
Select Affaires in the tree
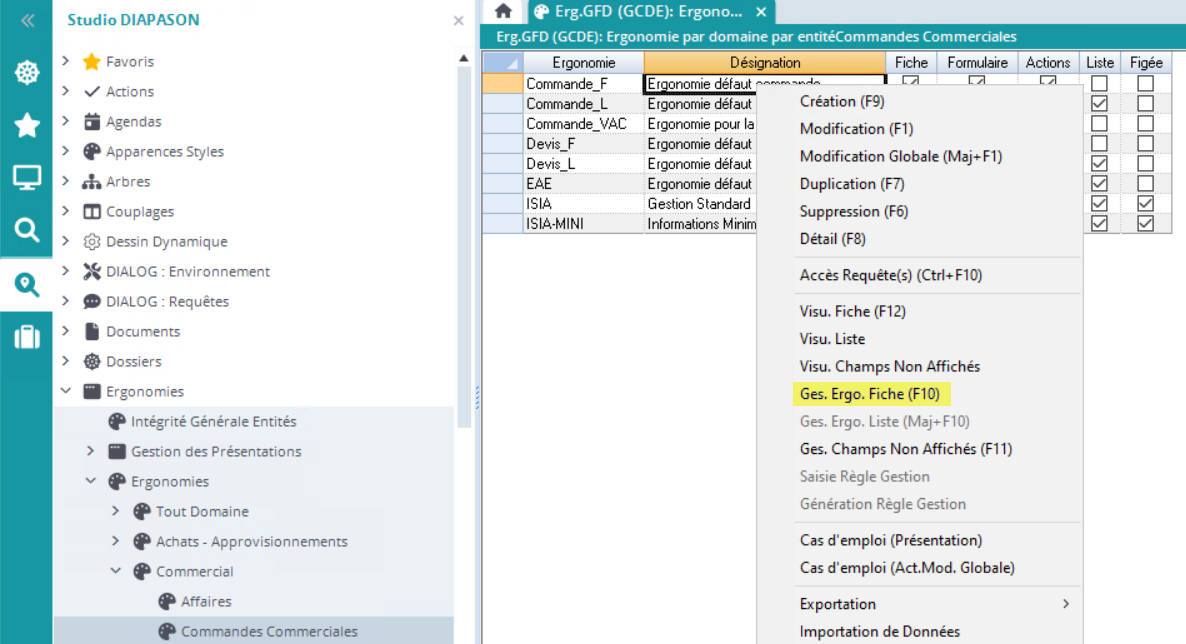pos(206,601)
